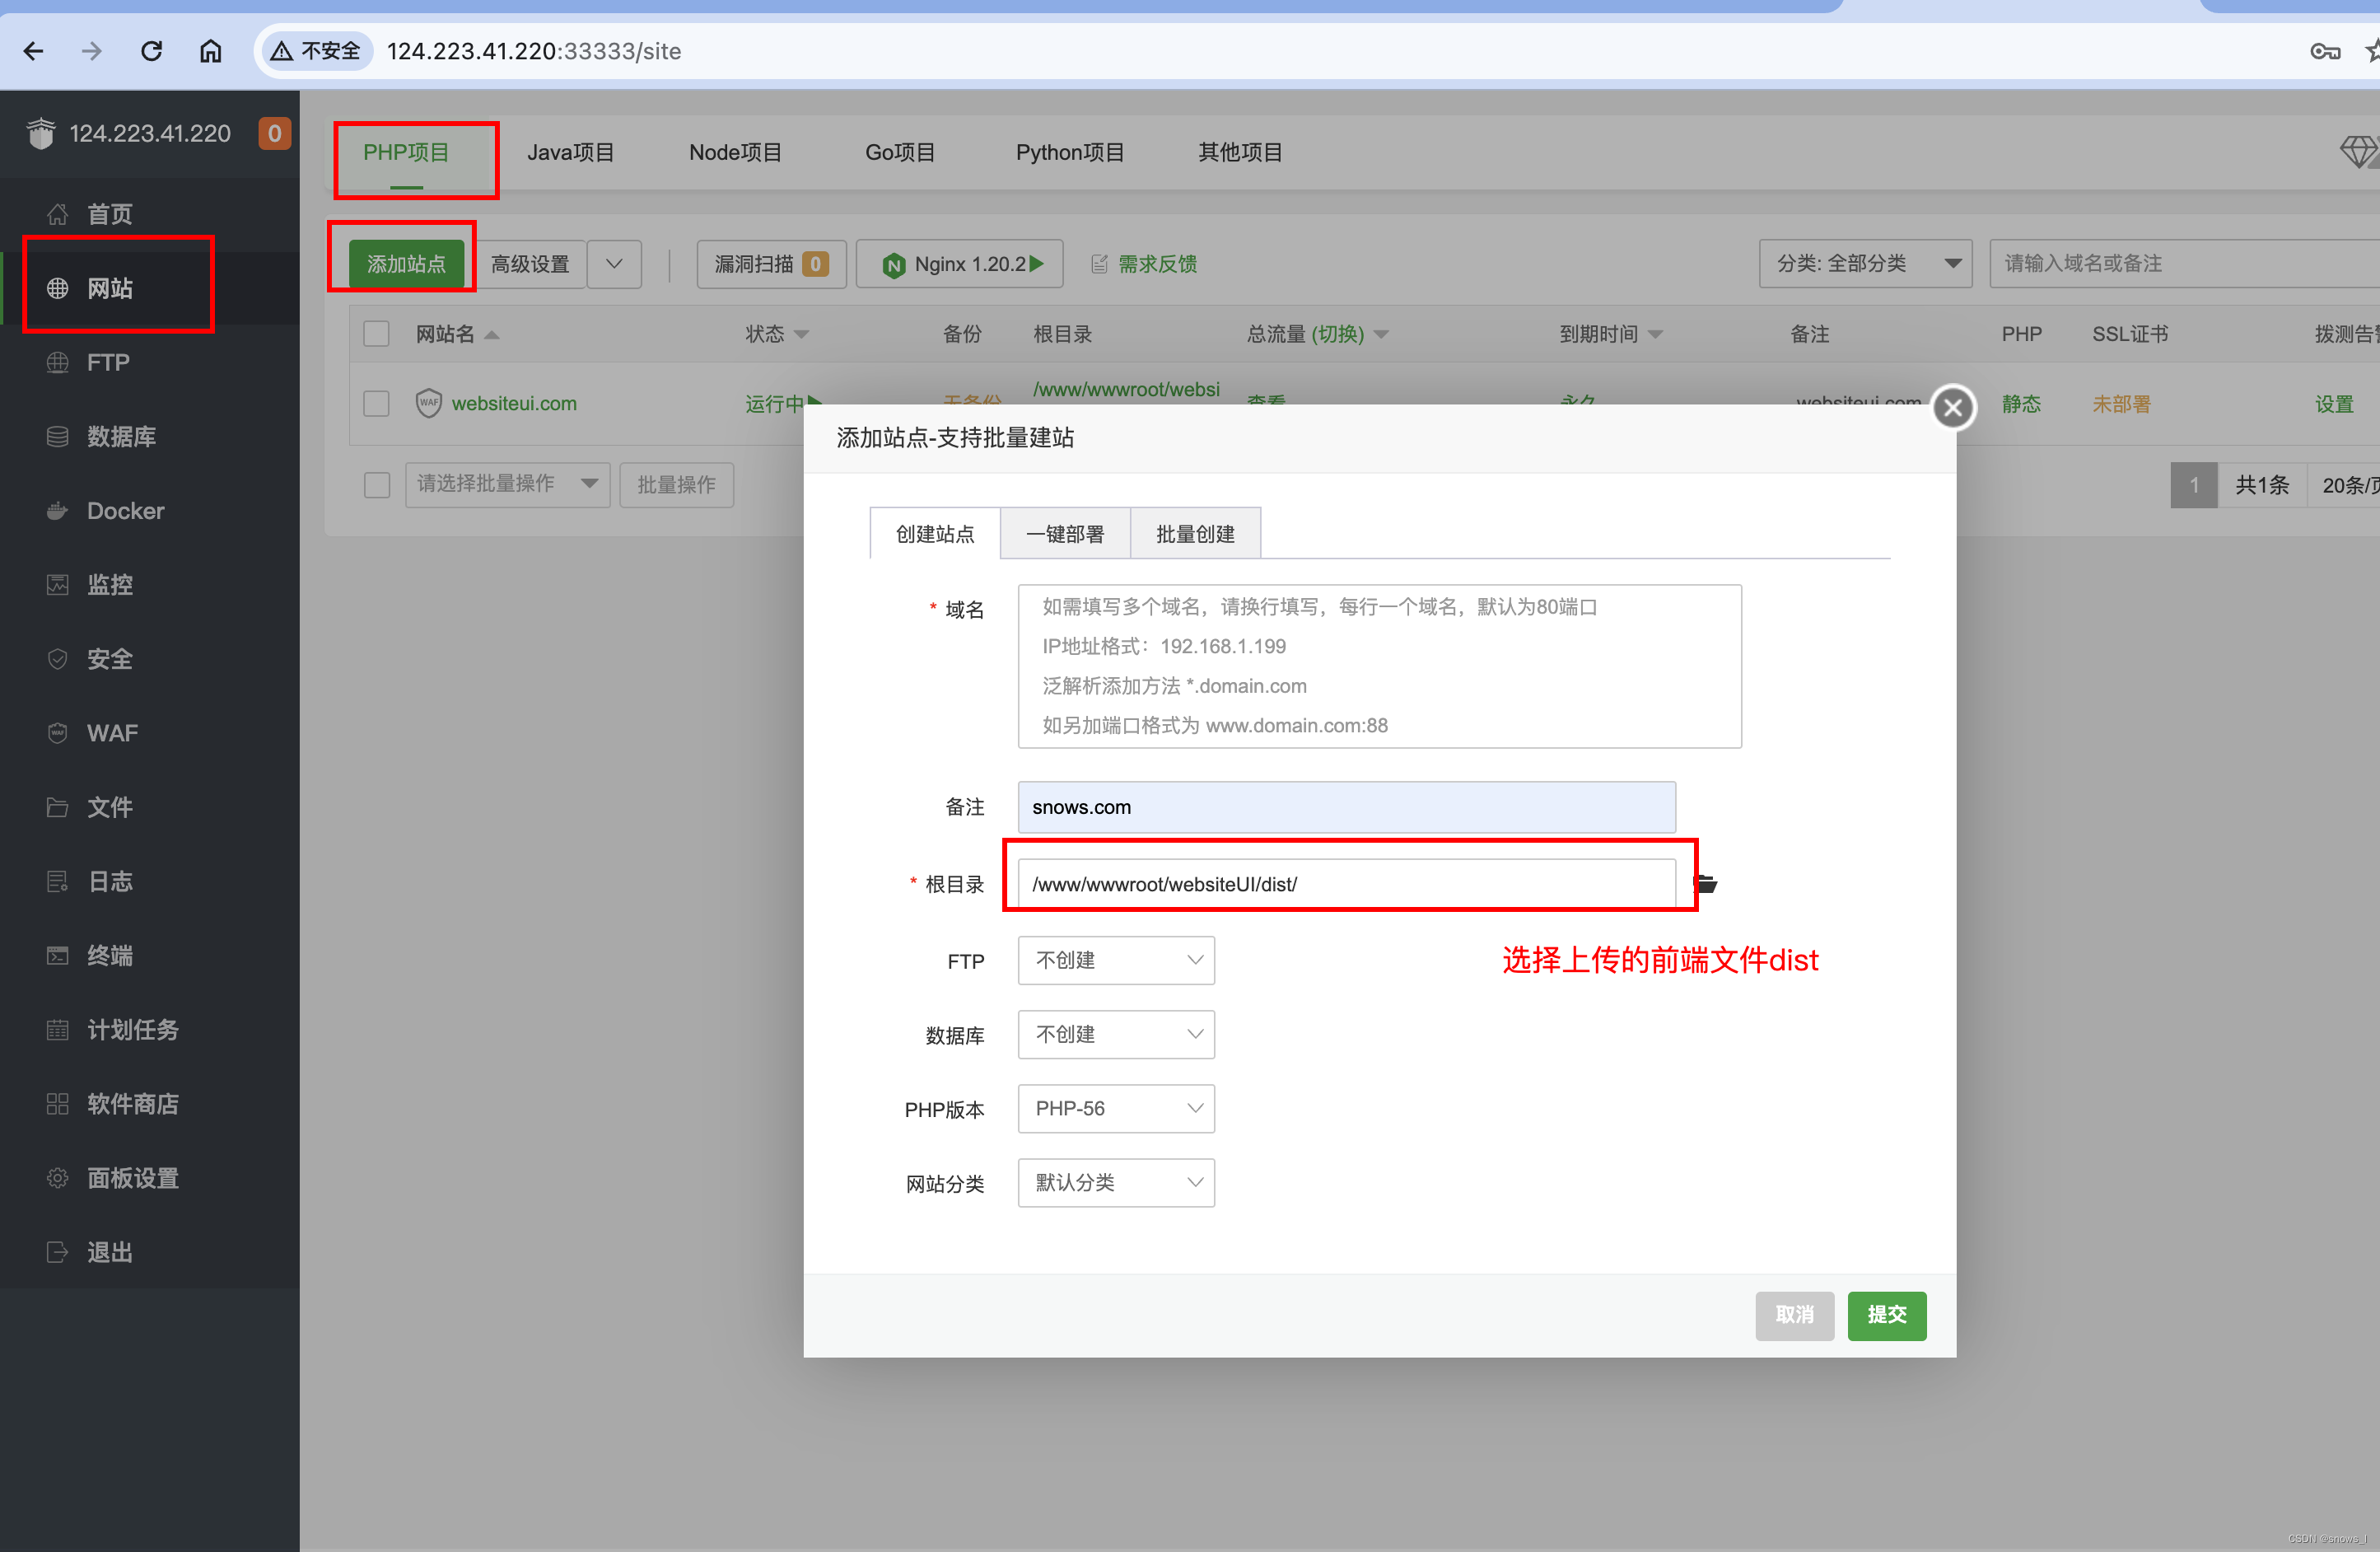Switch to the Go项目 tab
2380x1552 pixels.
click(x=900, y=152)
